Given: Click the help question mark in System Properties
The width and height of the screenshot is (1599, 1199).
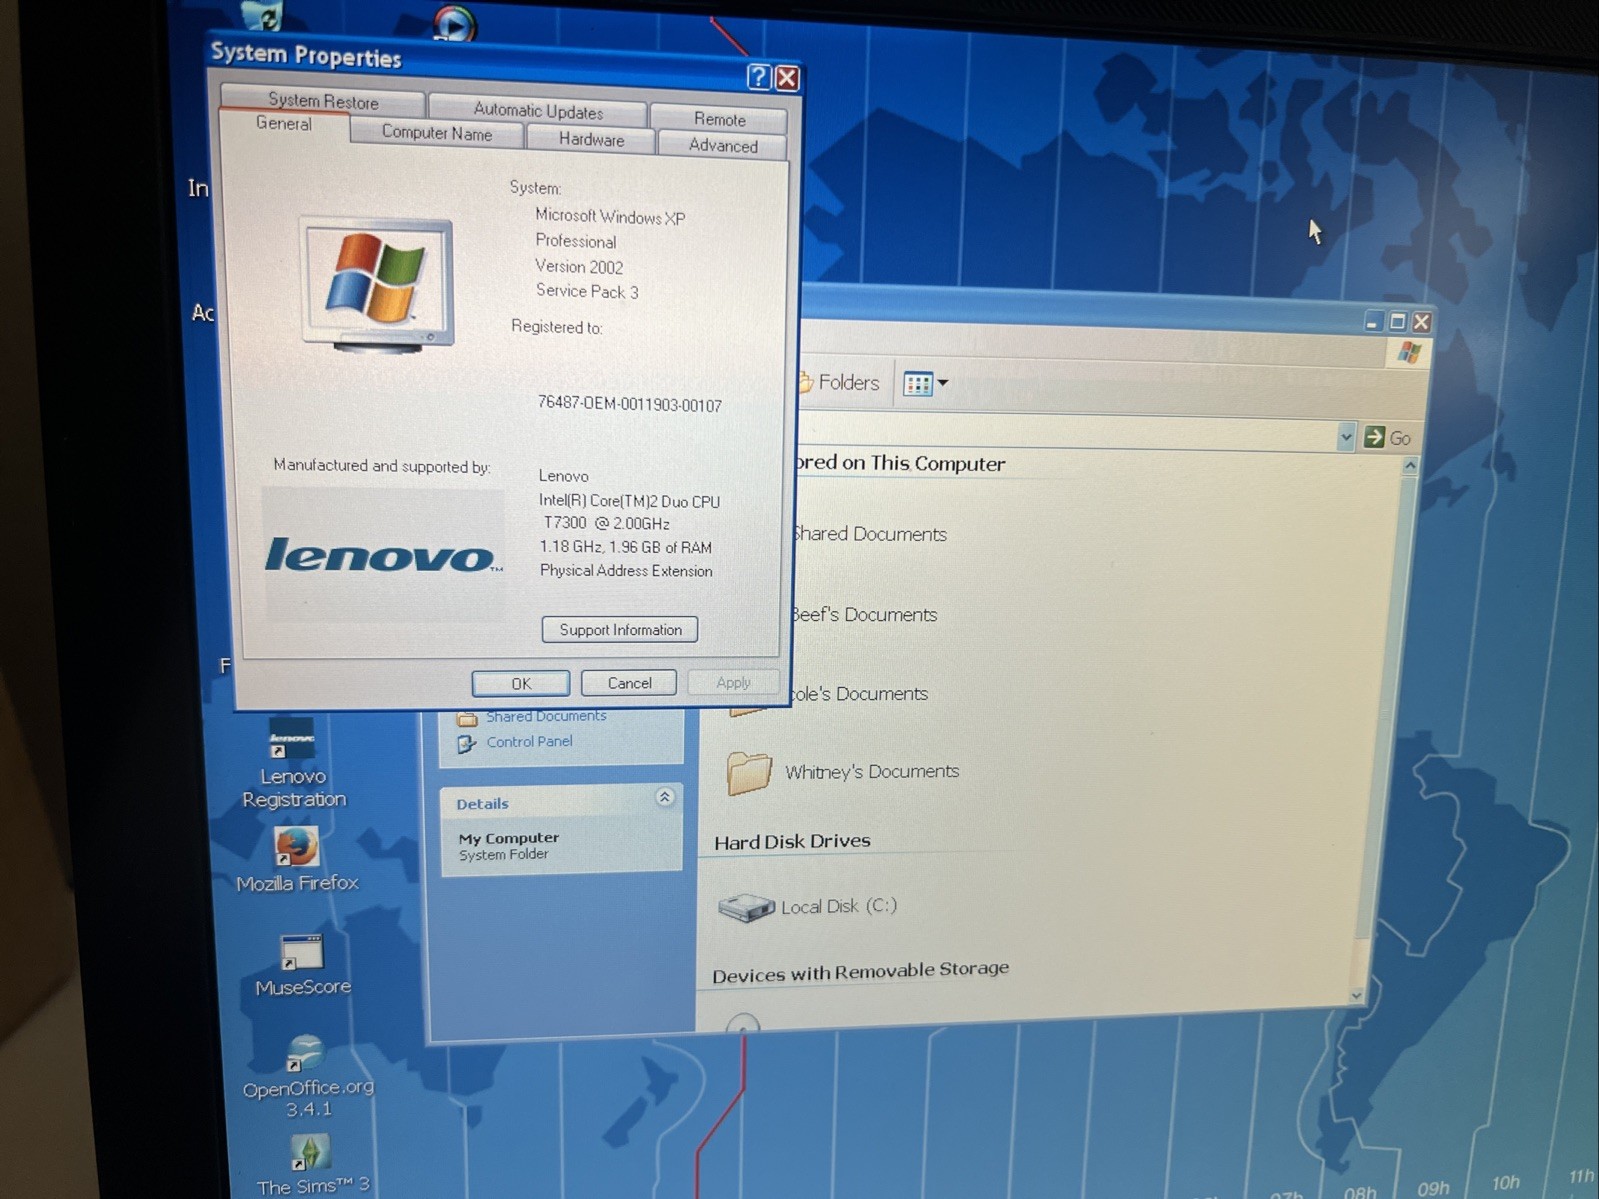Looking at the screenshot, I should pyautogui.click(x=758, y=76).
